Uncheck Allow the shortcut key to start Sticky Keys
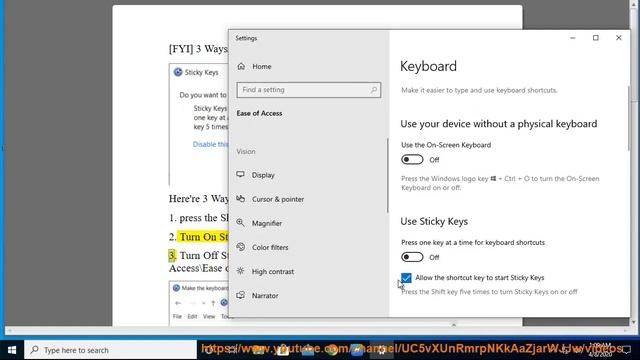 pos(406,278)
